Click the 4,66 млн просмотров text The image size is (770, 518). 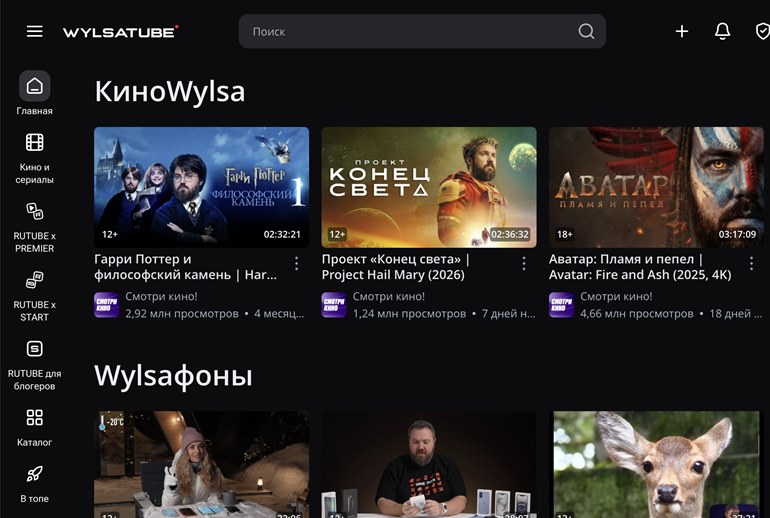click(637, 313)
